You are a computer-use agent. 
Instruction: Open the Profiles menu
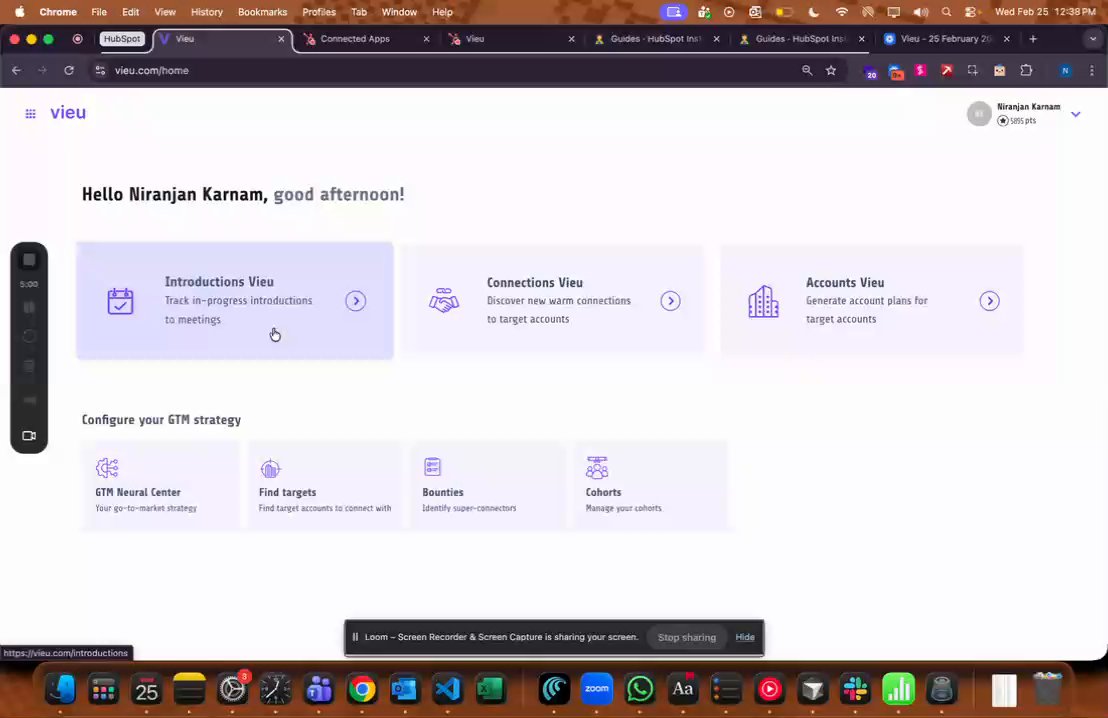click(x=319, y=12)
